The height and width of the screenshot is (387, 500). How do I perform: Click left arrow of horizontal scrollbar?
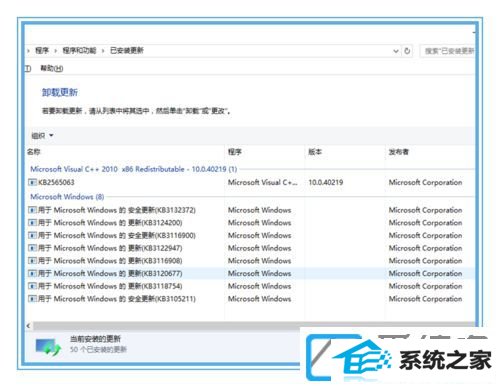click(x=28, y=326)
